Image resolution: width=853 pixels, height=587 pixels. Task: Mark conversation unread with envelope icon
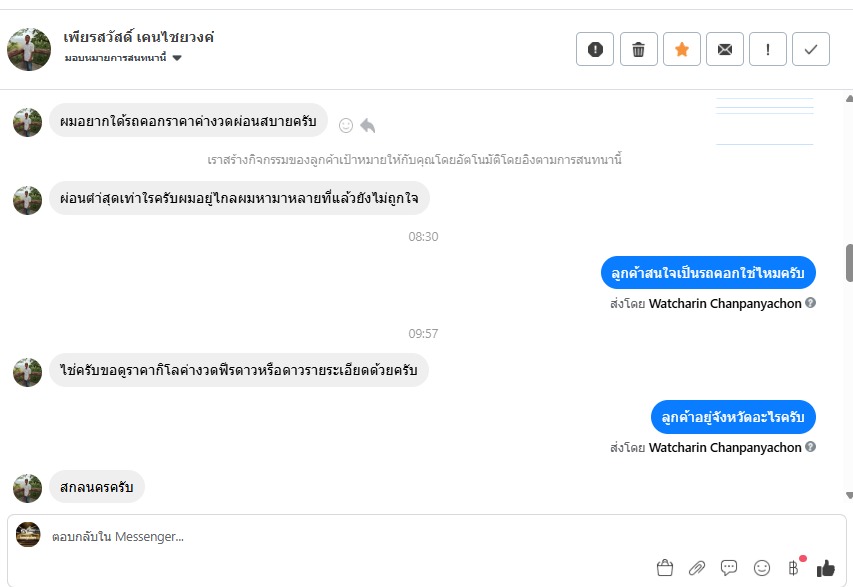[725, 49]
